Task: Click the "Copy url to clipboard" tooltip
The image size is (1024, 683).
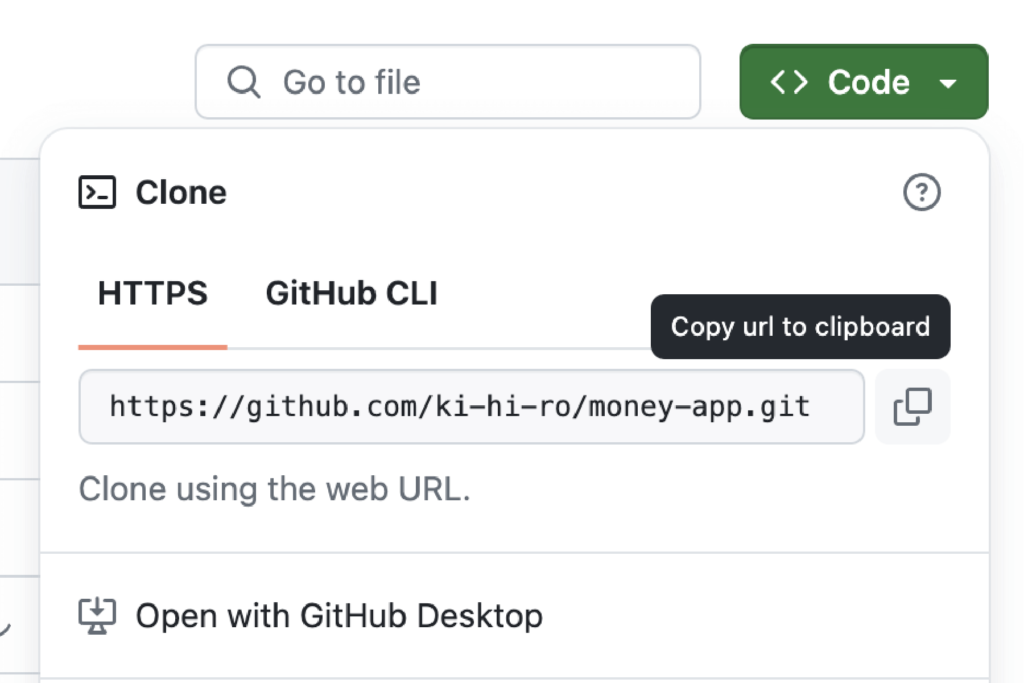Action: click(800, 327)
